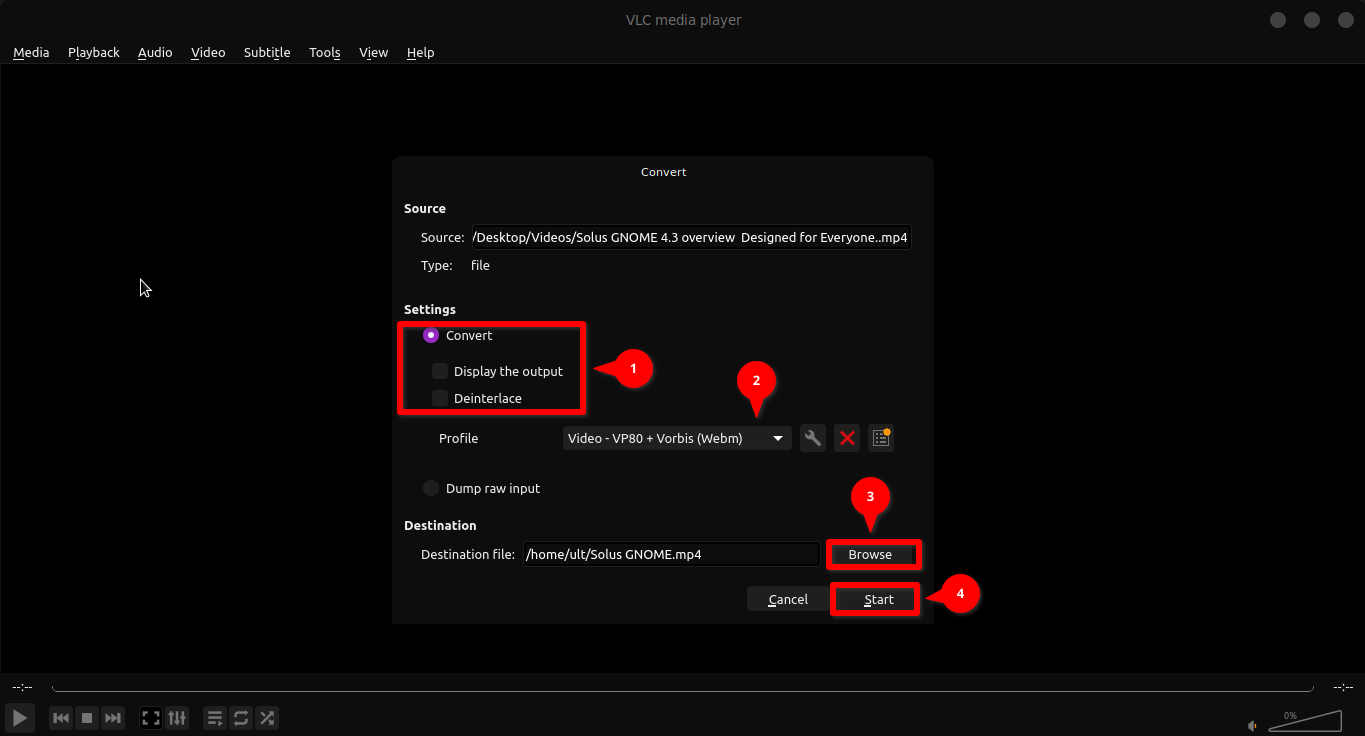Tick the Deinterlace checkbox
This screenshot has height=736, width=1365.
(x=440, y=398)
